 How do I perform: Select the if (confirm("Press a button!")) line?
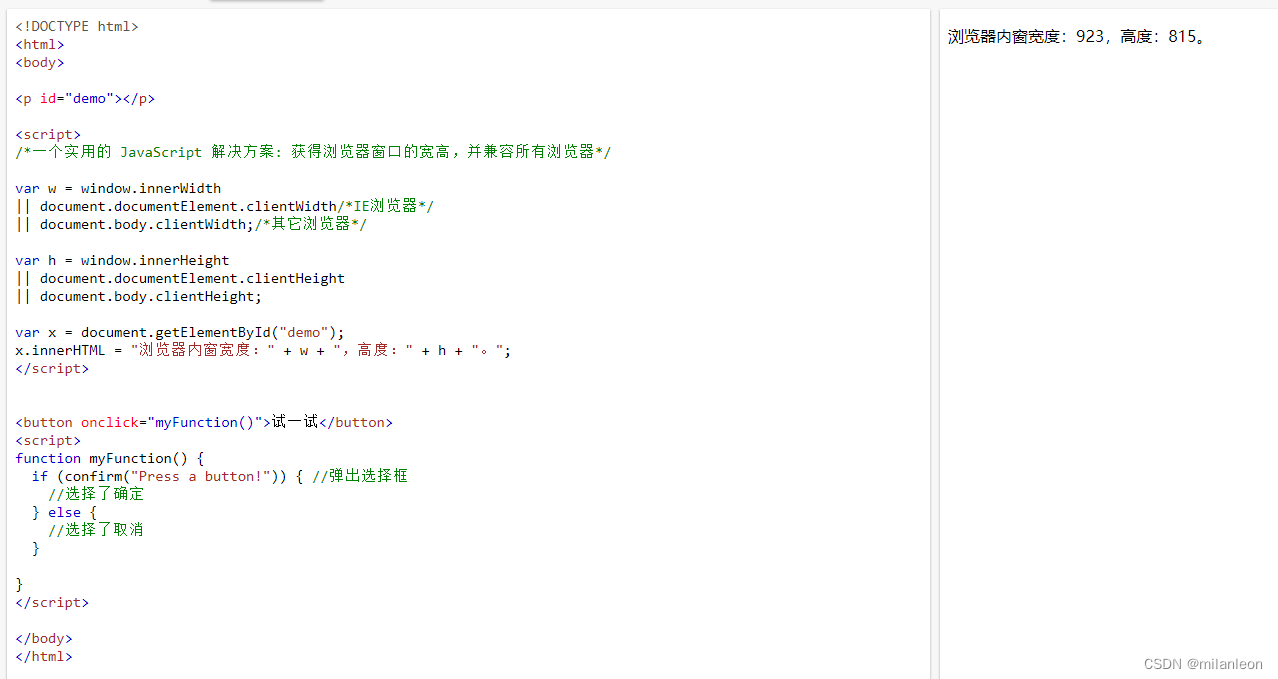coord(219,476)
